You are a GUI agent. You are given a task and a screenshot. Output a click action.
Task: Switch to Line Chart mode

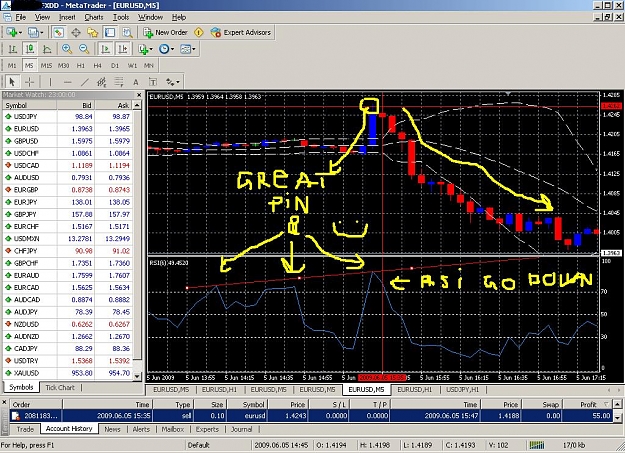pos(47,49)
